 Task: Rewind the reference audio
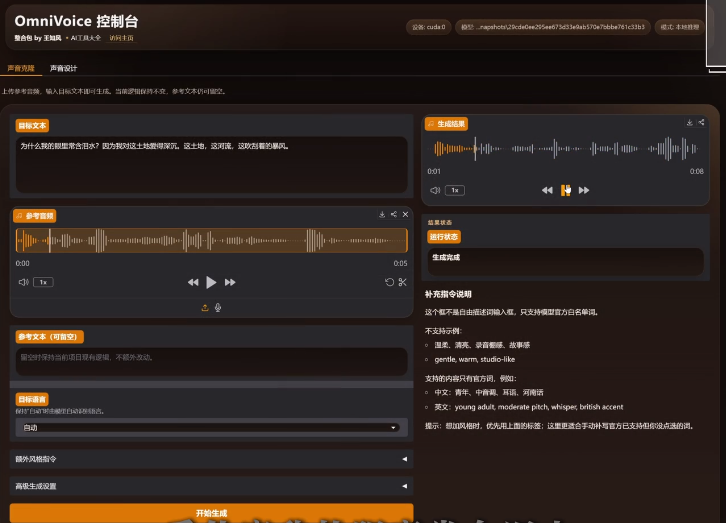click(193, 282)
